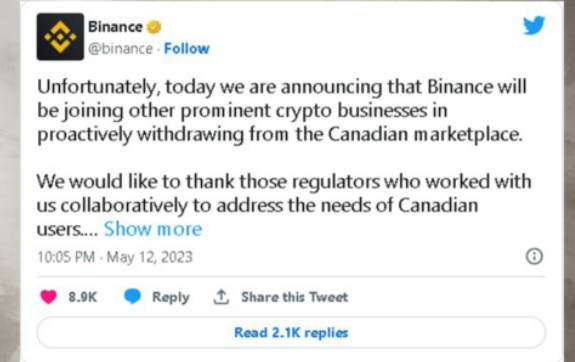
Task: Click the Twitter info circle icon
Action: (534, 256)
